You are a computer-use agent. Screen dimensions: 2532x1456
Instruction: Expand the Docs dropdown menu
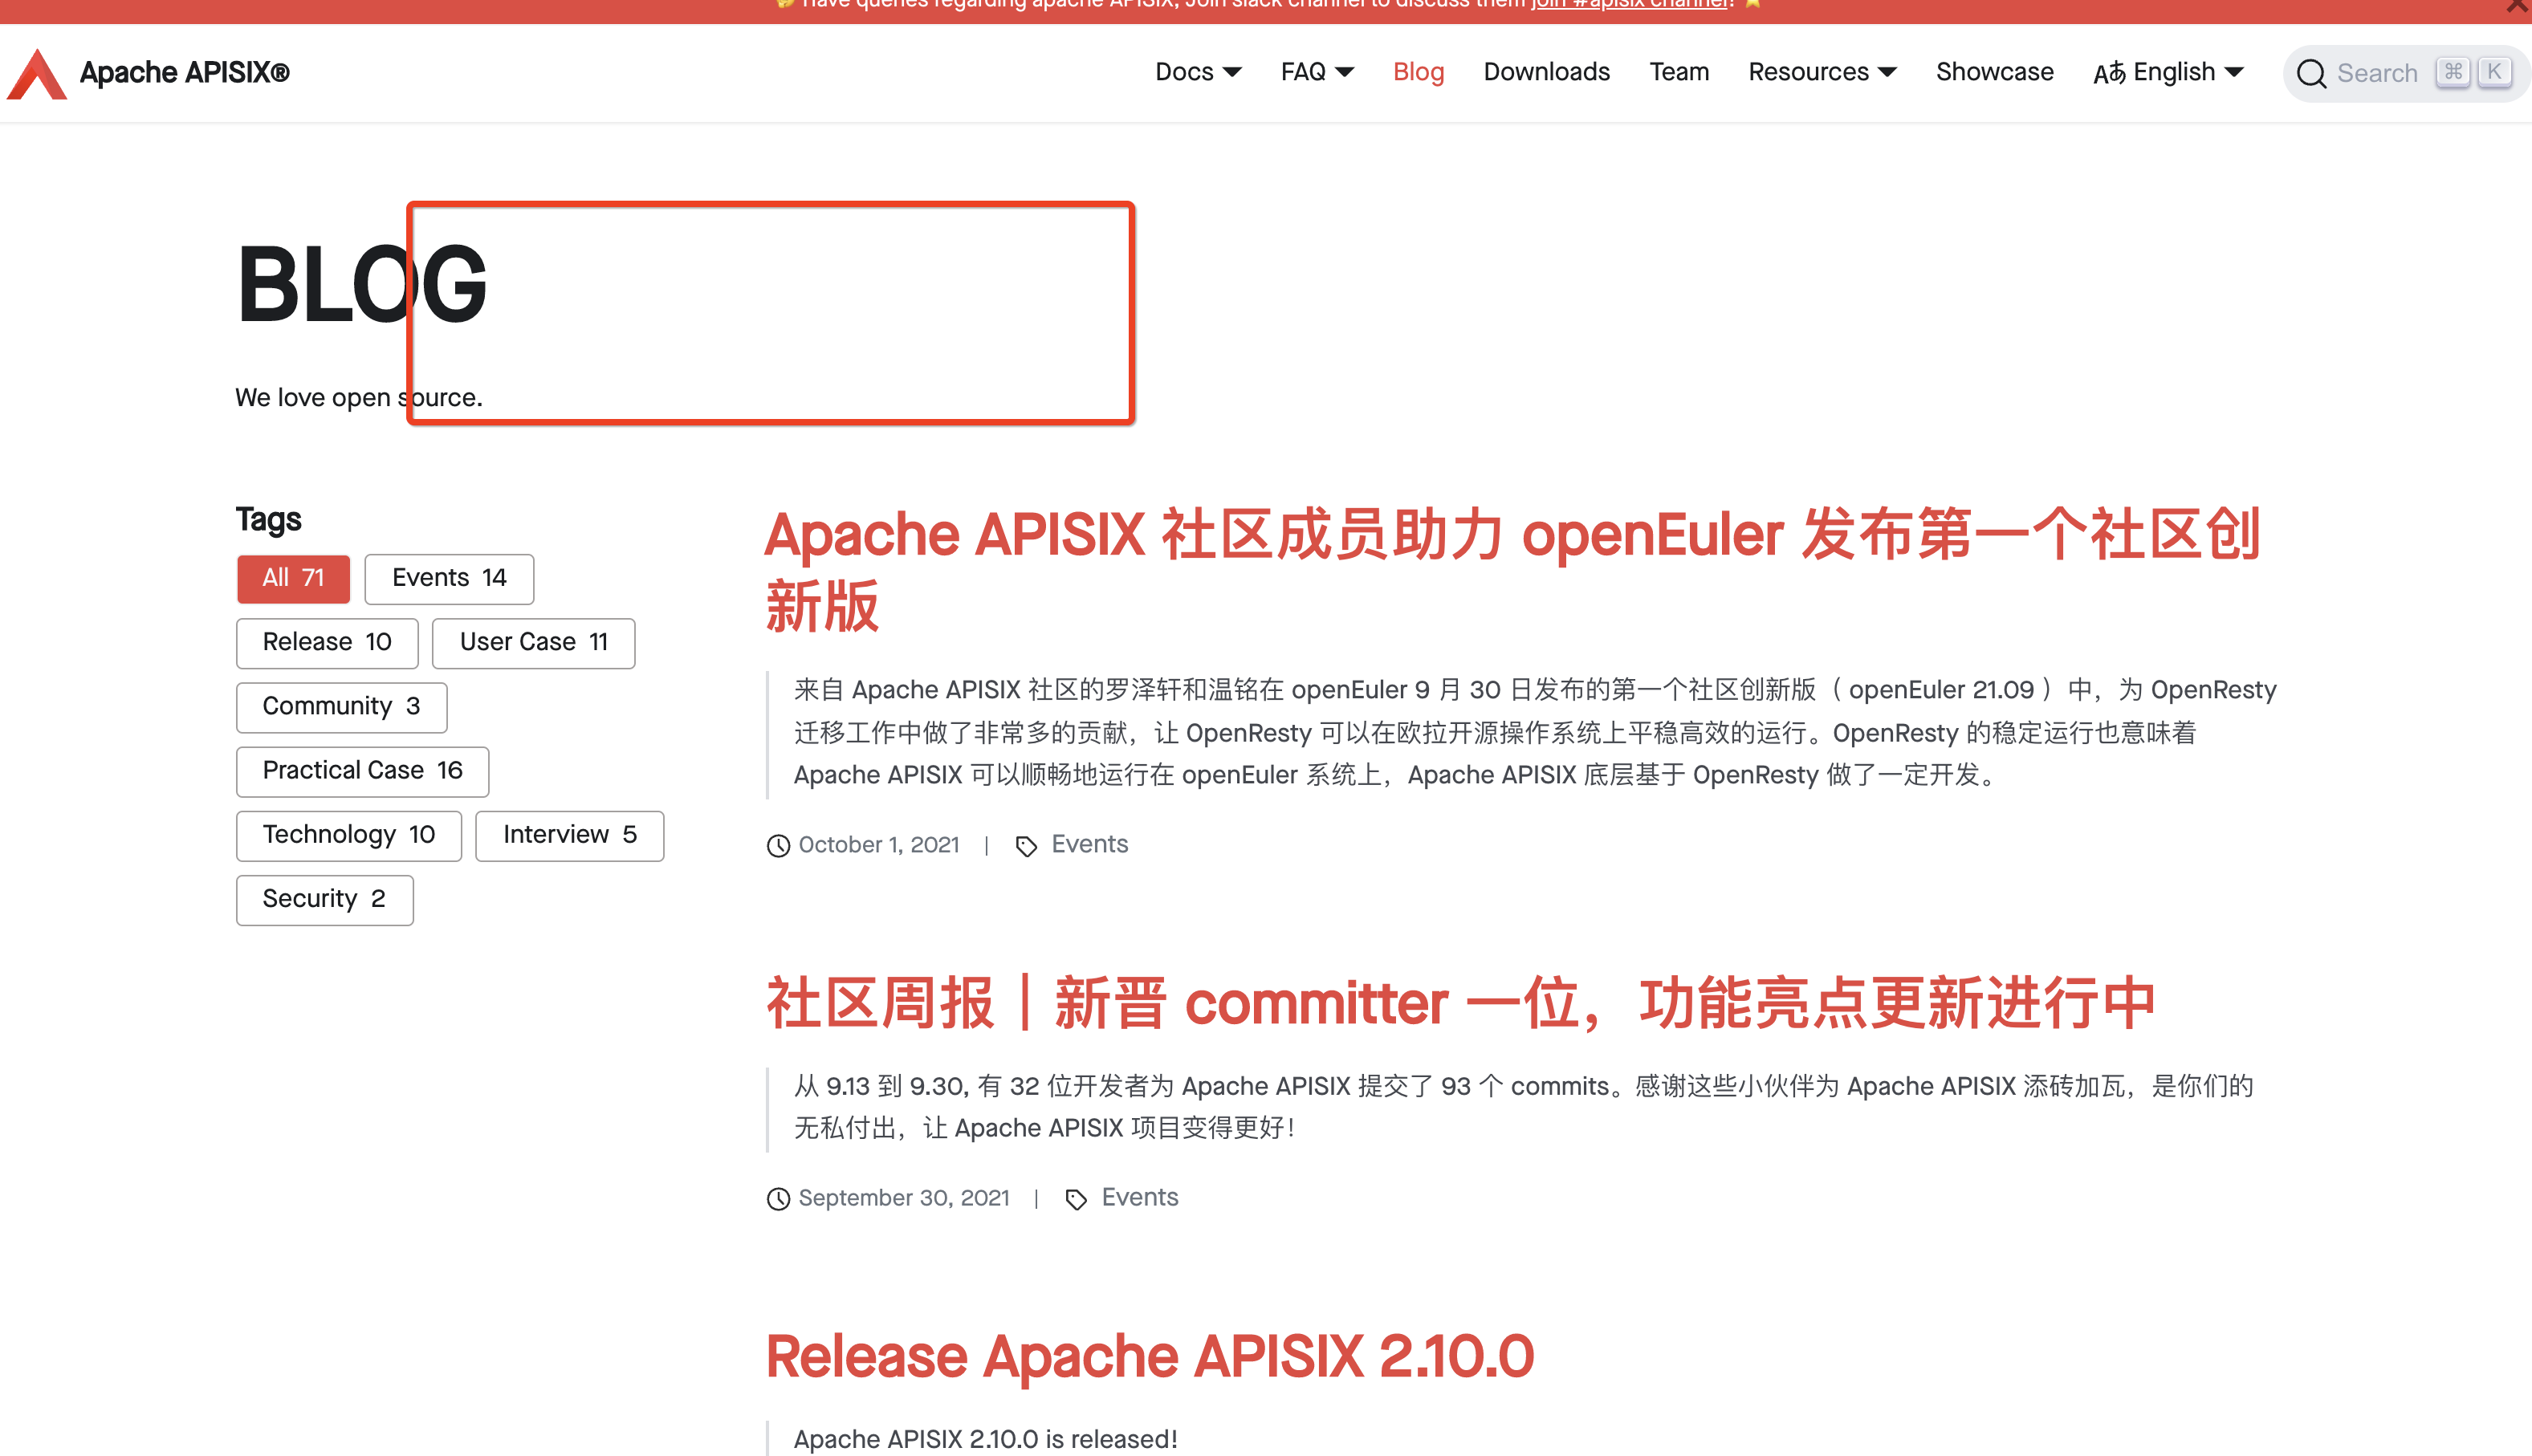[1197, 72]
